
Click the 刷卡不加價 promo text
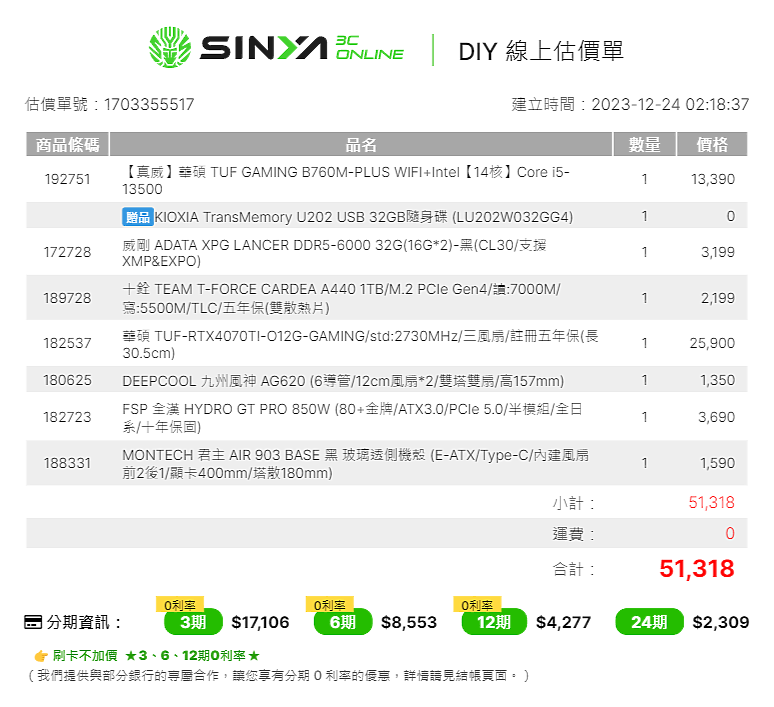pos(85,656)
